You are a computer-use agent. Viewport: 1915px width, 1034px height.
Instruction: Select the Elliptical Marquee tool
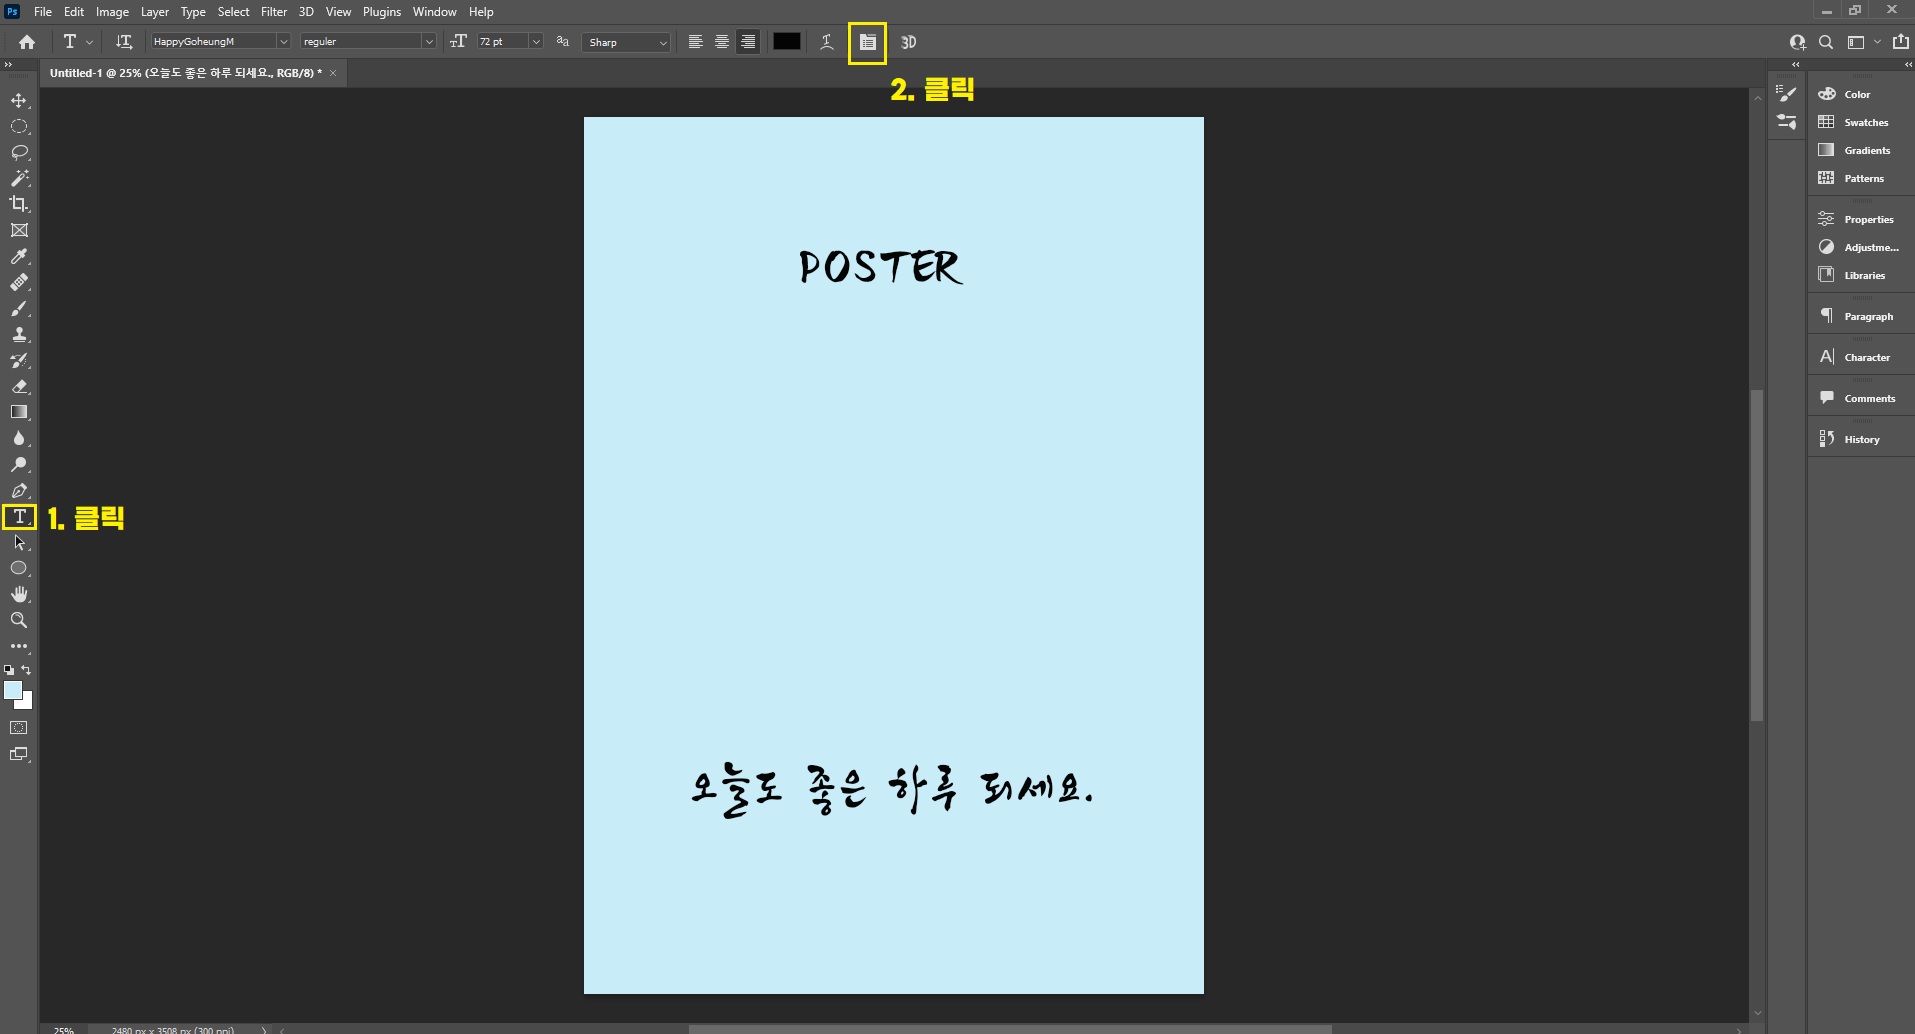19,126
